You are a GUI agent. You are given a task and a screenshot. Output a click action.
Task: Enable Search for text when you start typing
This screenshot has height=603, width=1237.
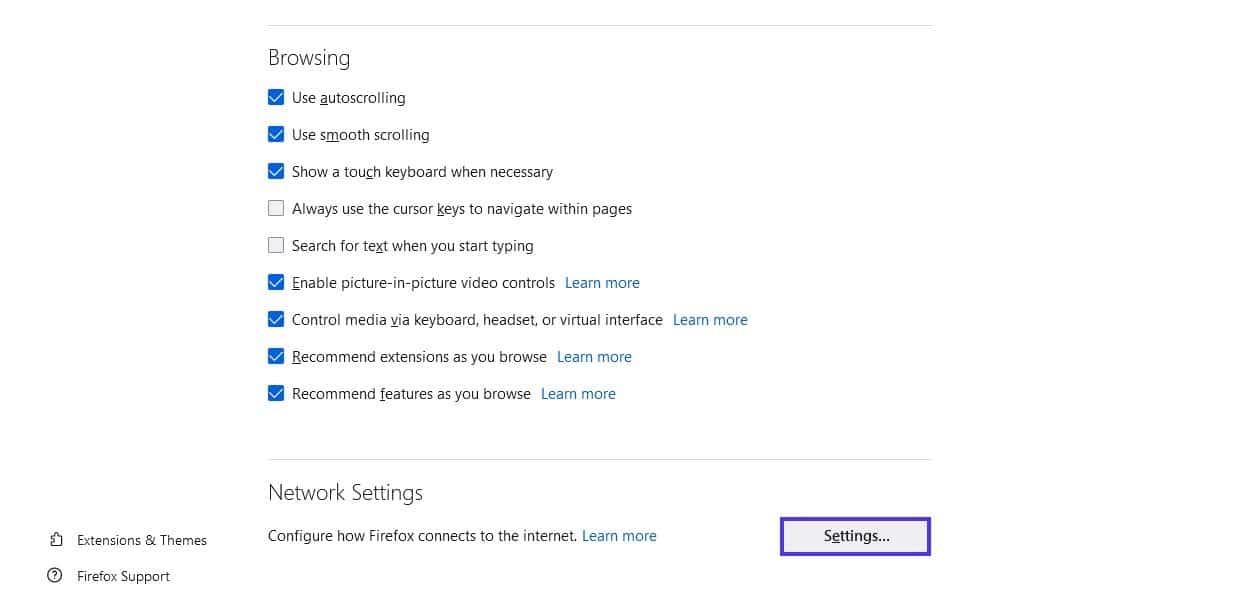[x=276, y=245]
